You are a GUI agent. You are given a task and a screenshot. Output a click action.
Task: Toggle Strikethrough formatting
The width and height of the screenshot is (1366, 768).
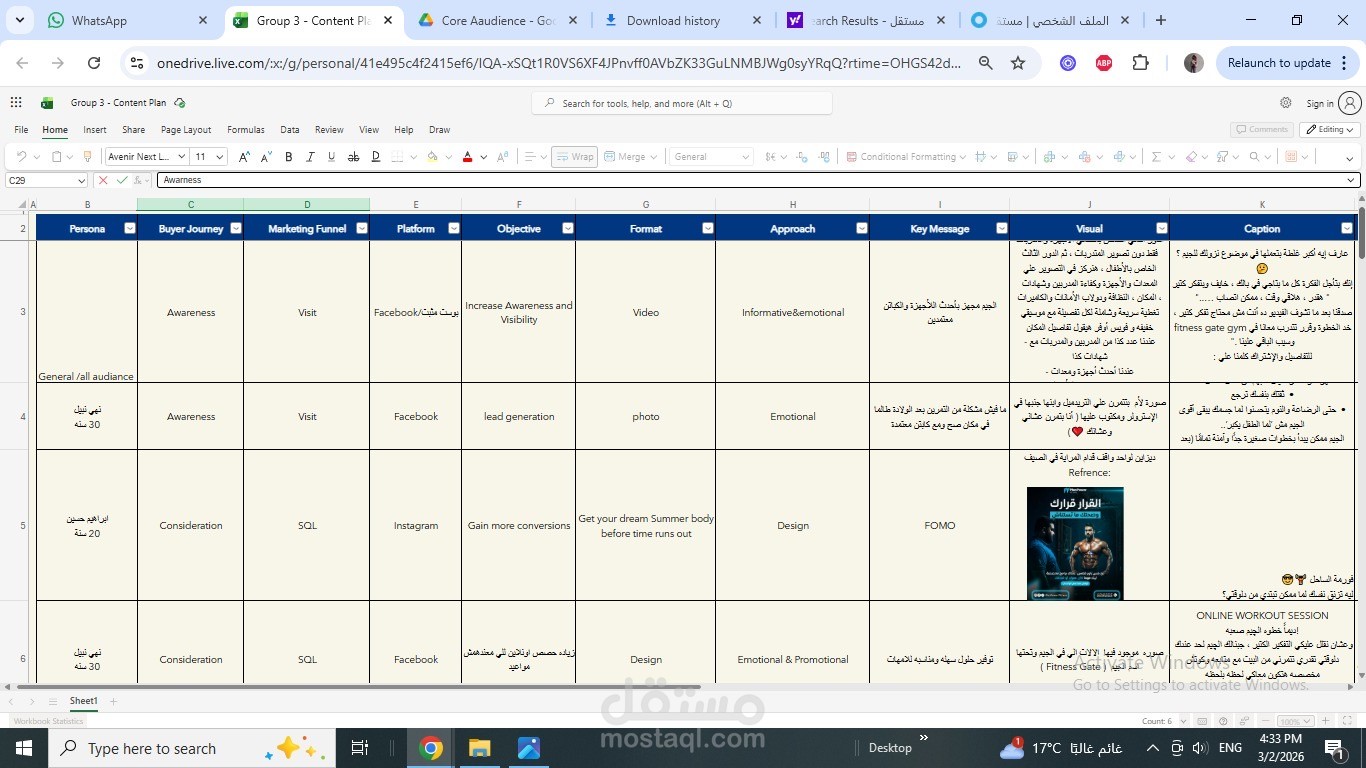click(x=353, y=156)
